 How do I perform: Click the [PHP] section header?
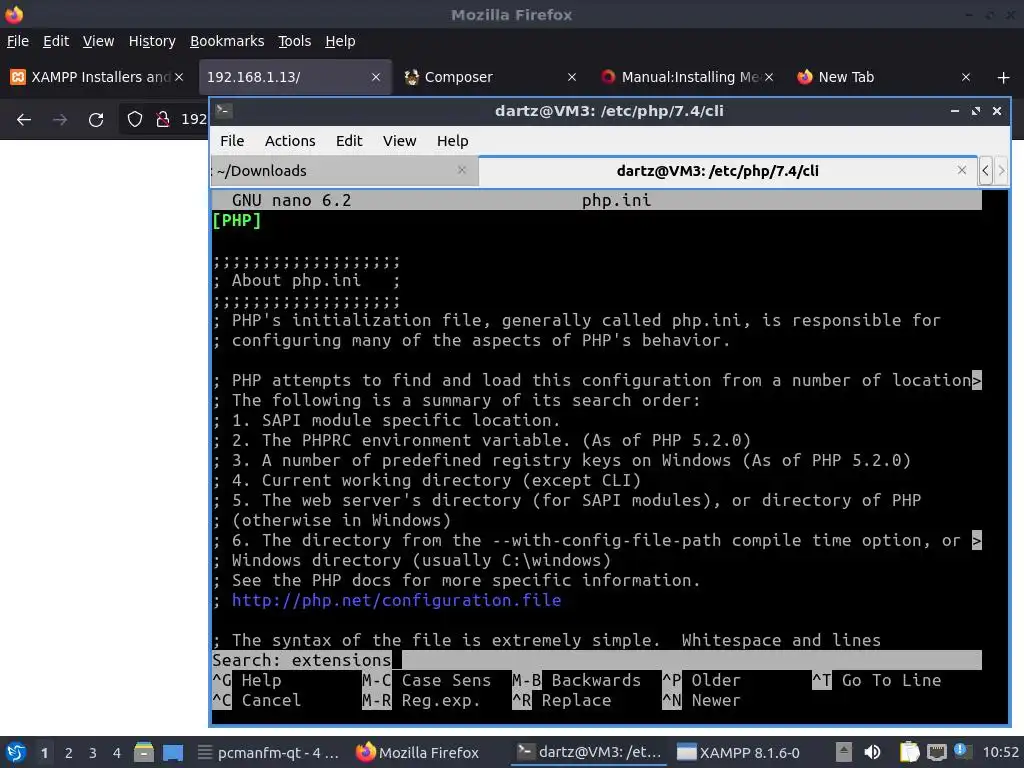(x=236, y=221)
